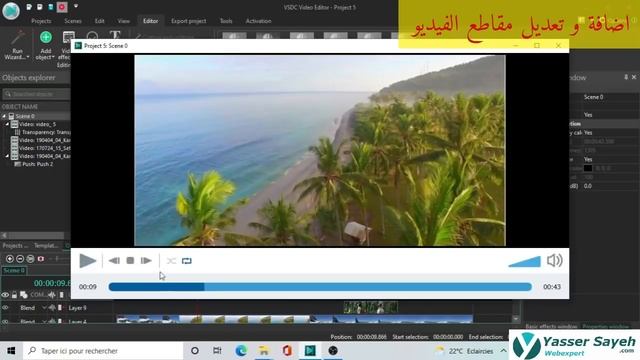640x360 pixels.
Task: Click timeline zoom in plus icon
Action: pos(10,259)
